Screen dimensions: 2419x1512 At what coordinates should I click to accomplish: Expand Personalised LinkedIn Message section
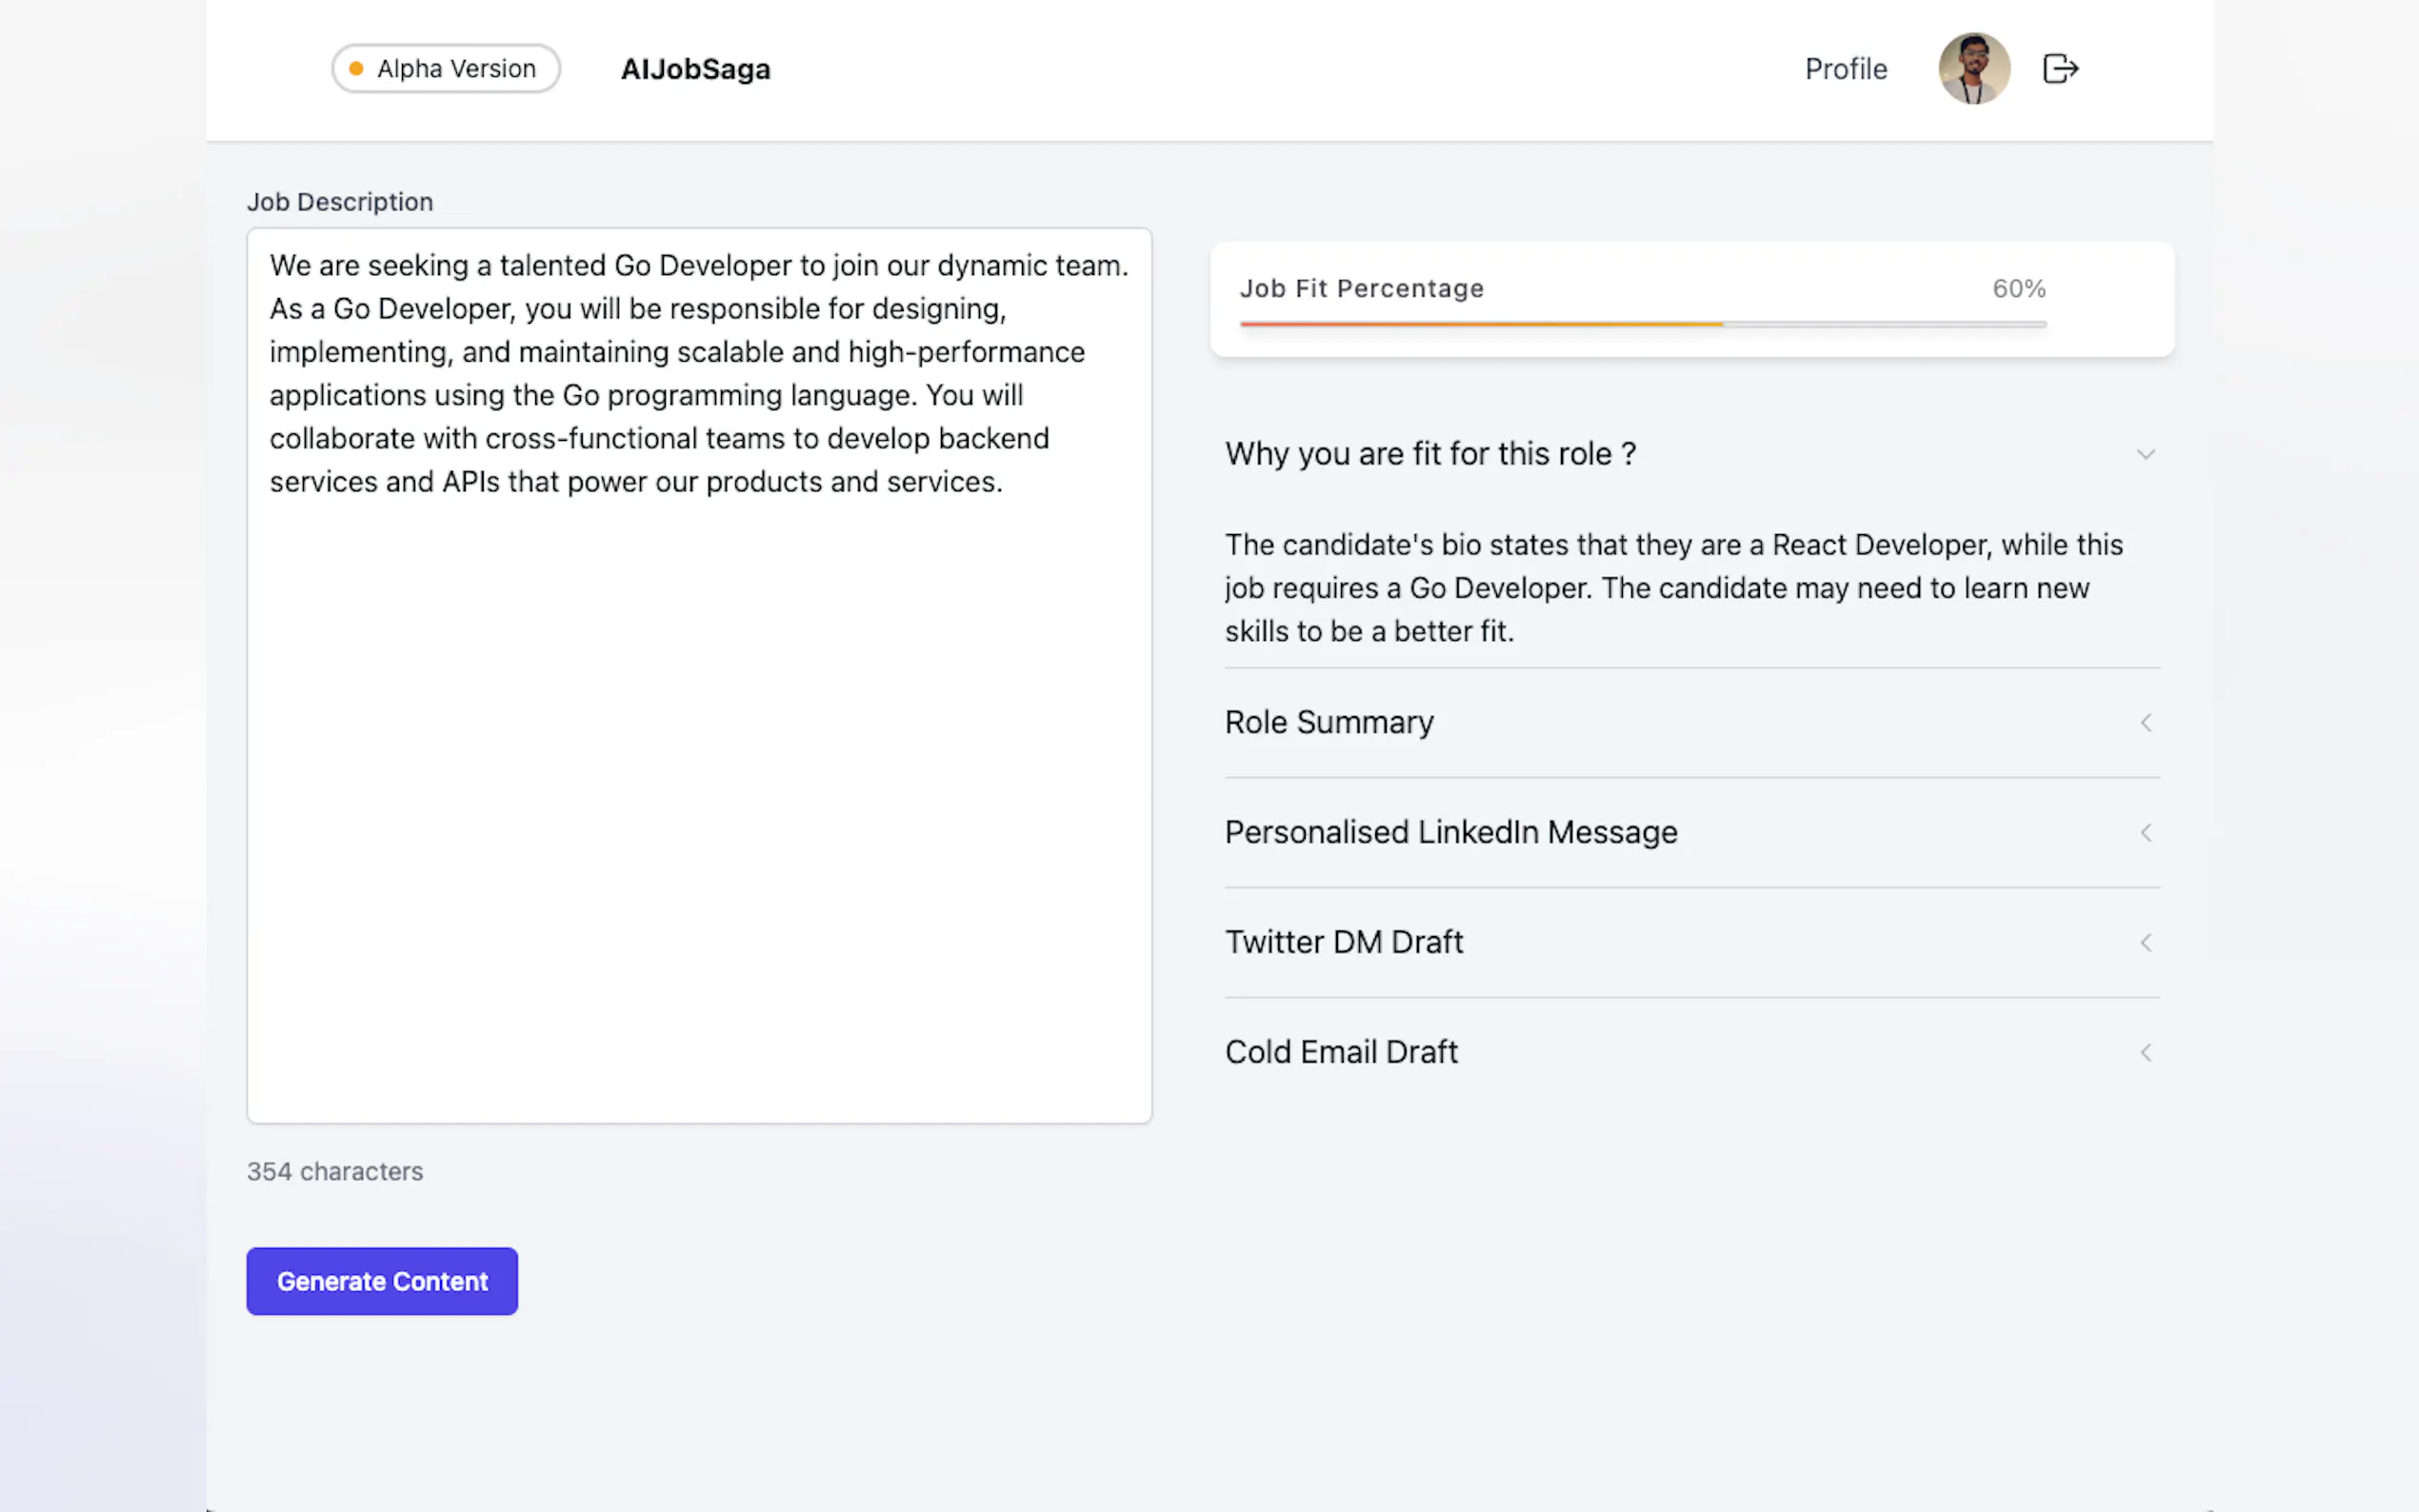pyautogui.click(x=1451, y=832)
